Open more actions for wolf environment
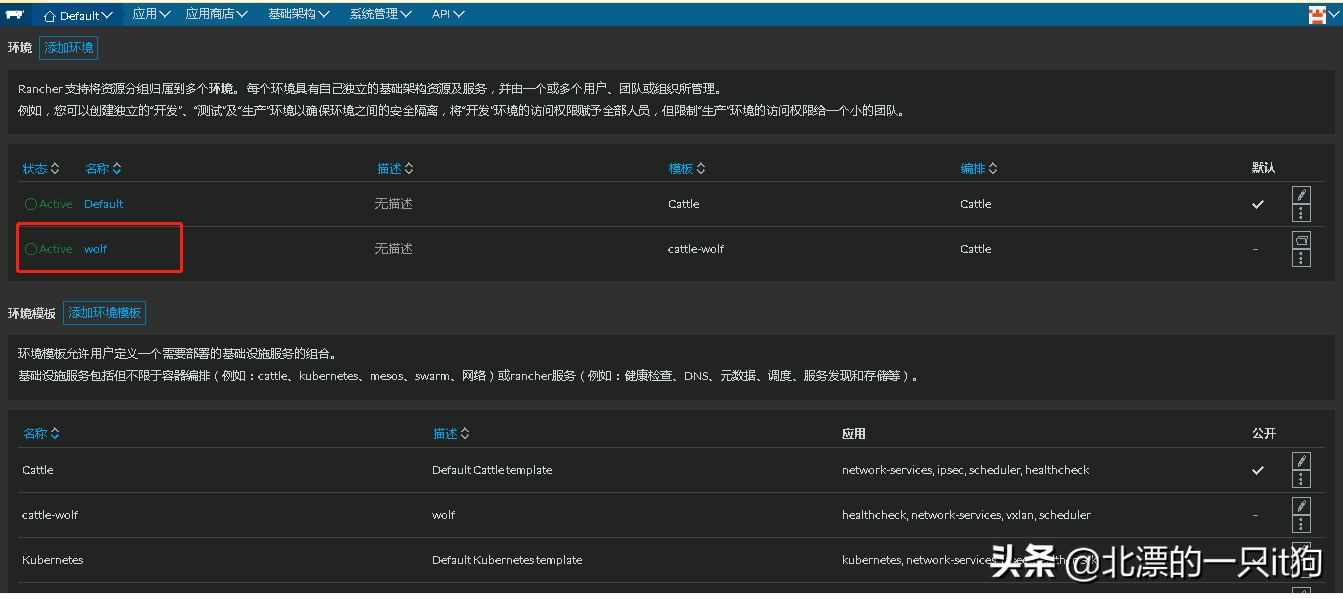Viewport: 1343px width, 599px height. [x=1300, y=258]
